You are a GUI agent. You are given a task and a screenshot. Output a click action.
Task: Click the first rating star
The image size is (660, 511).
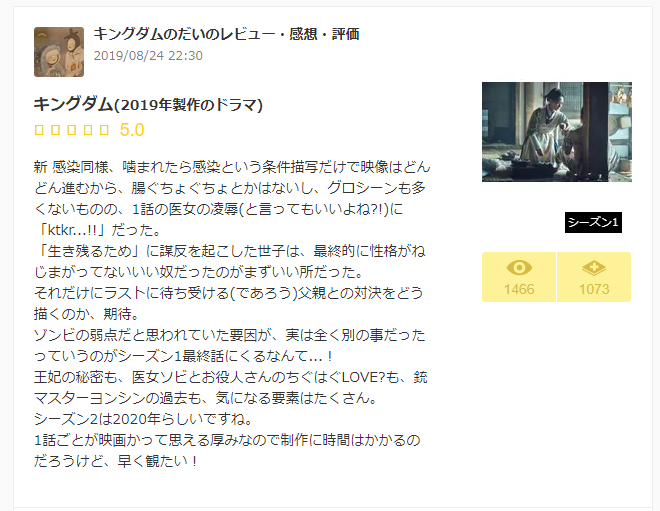39,130
